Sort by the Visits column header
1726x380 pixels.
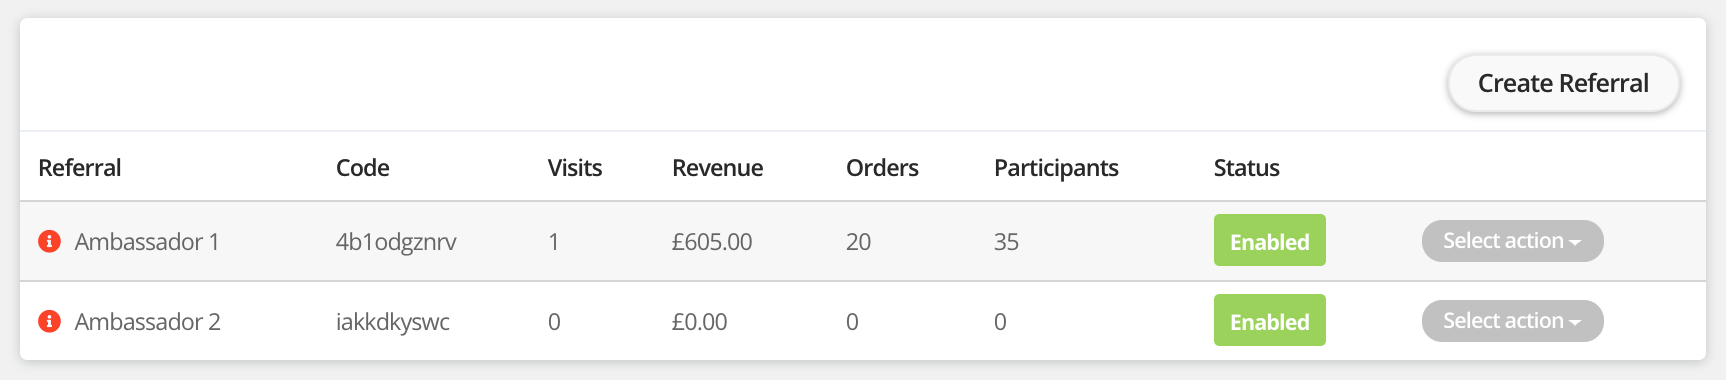[575, 168]
